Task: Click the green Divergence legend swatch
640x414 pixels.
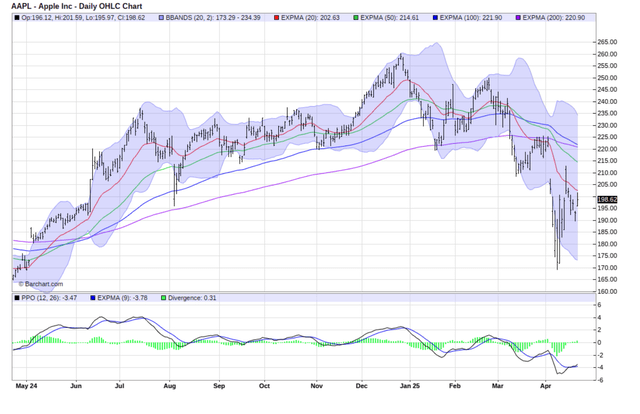Action: (163, 298)
